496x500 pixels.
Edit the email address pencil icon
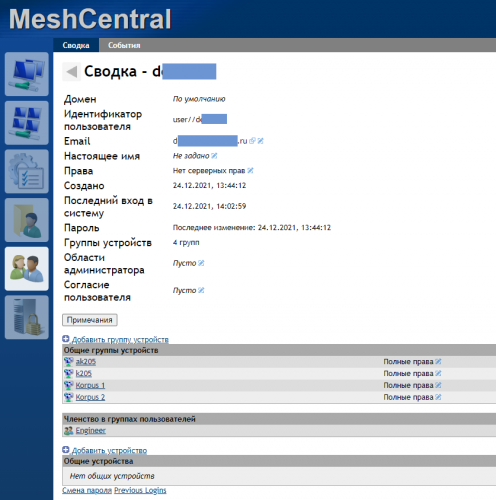tap(260, 141)
